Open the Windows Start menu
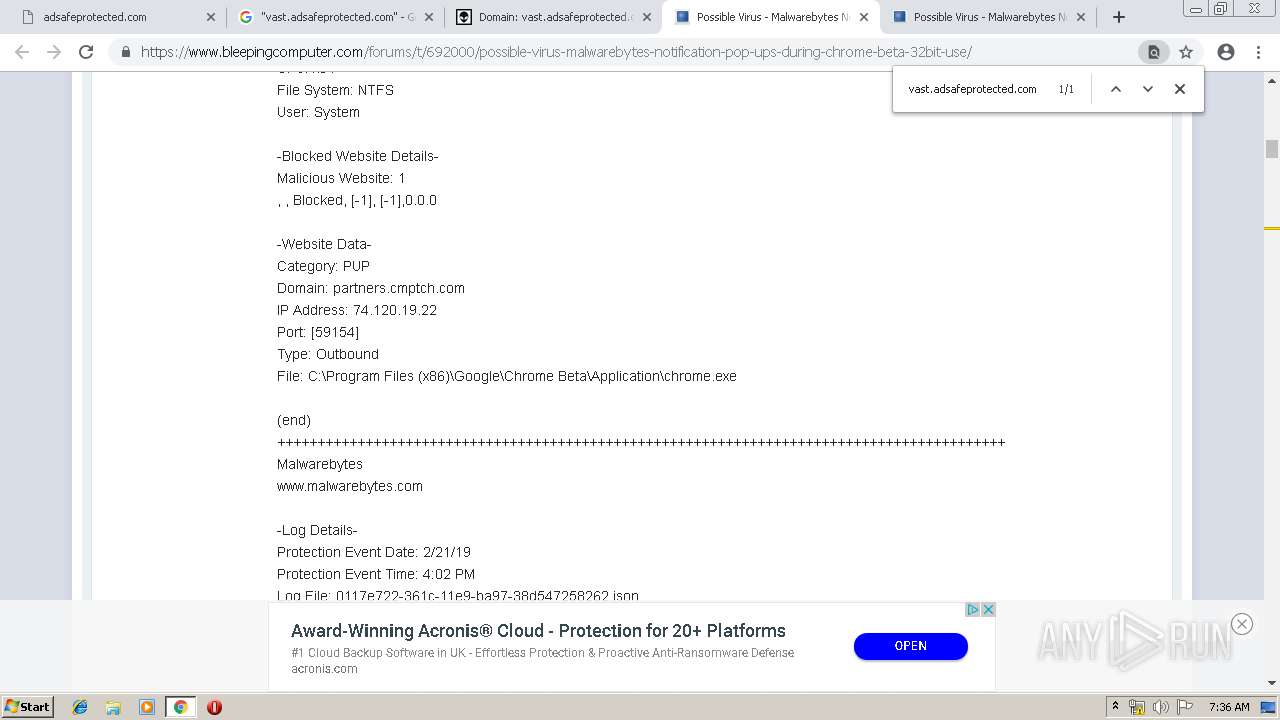 pos(27,707)
